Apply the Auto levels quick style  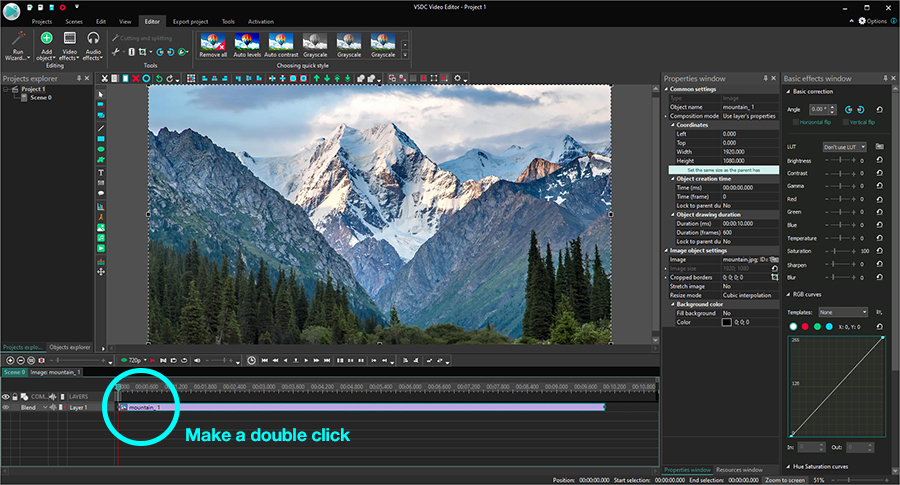246,42
